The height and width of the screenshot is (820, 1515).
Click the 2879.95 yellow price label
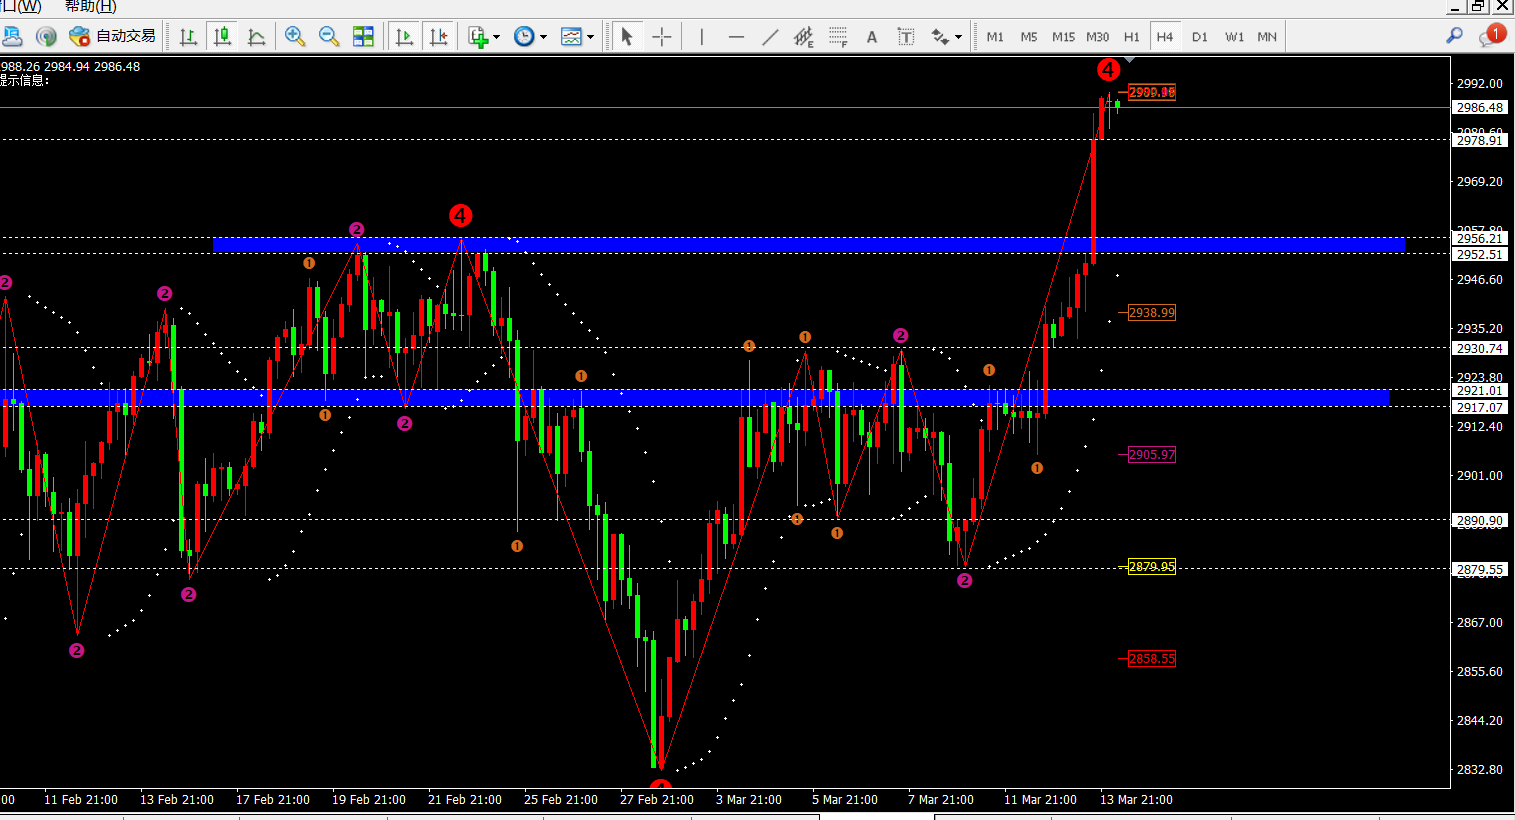[1152, 567]
